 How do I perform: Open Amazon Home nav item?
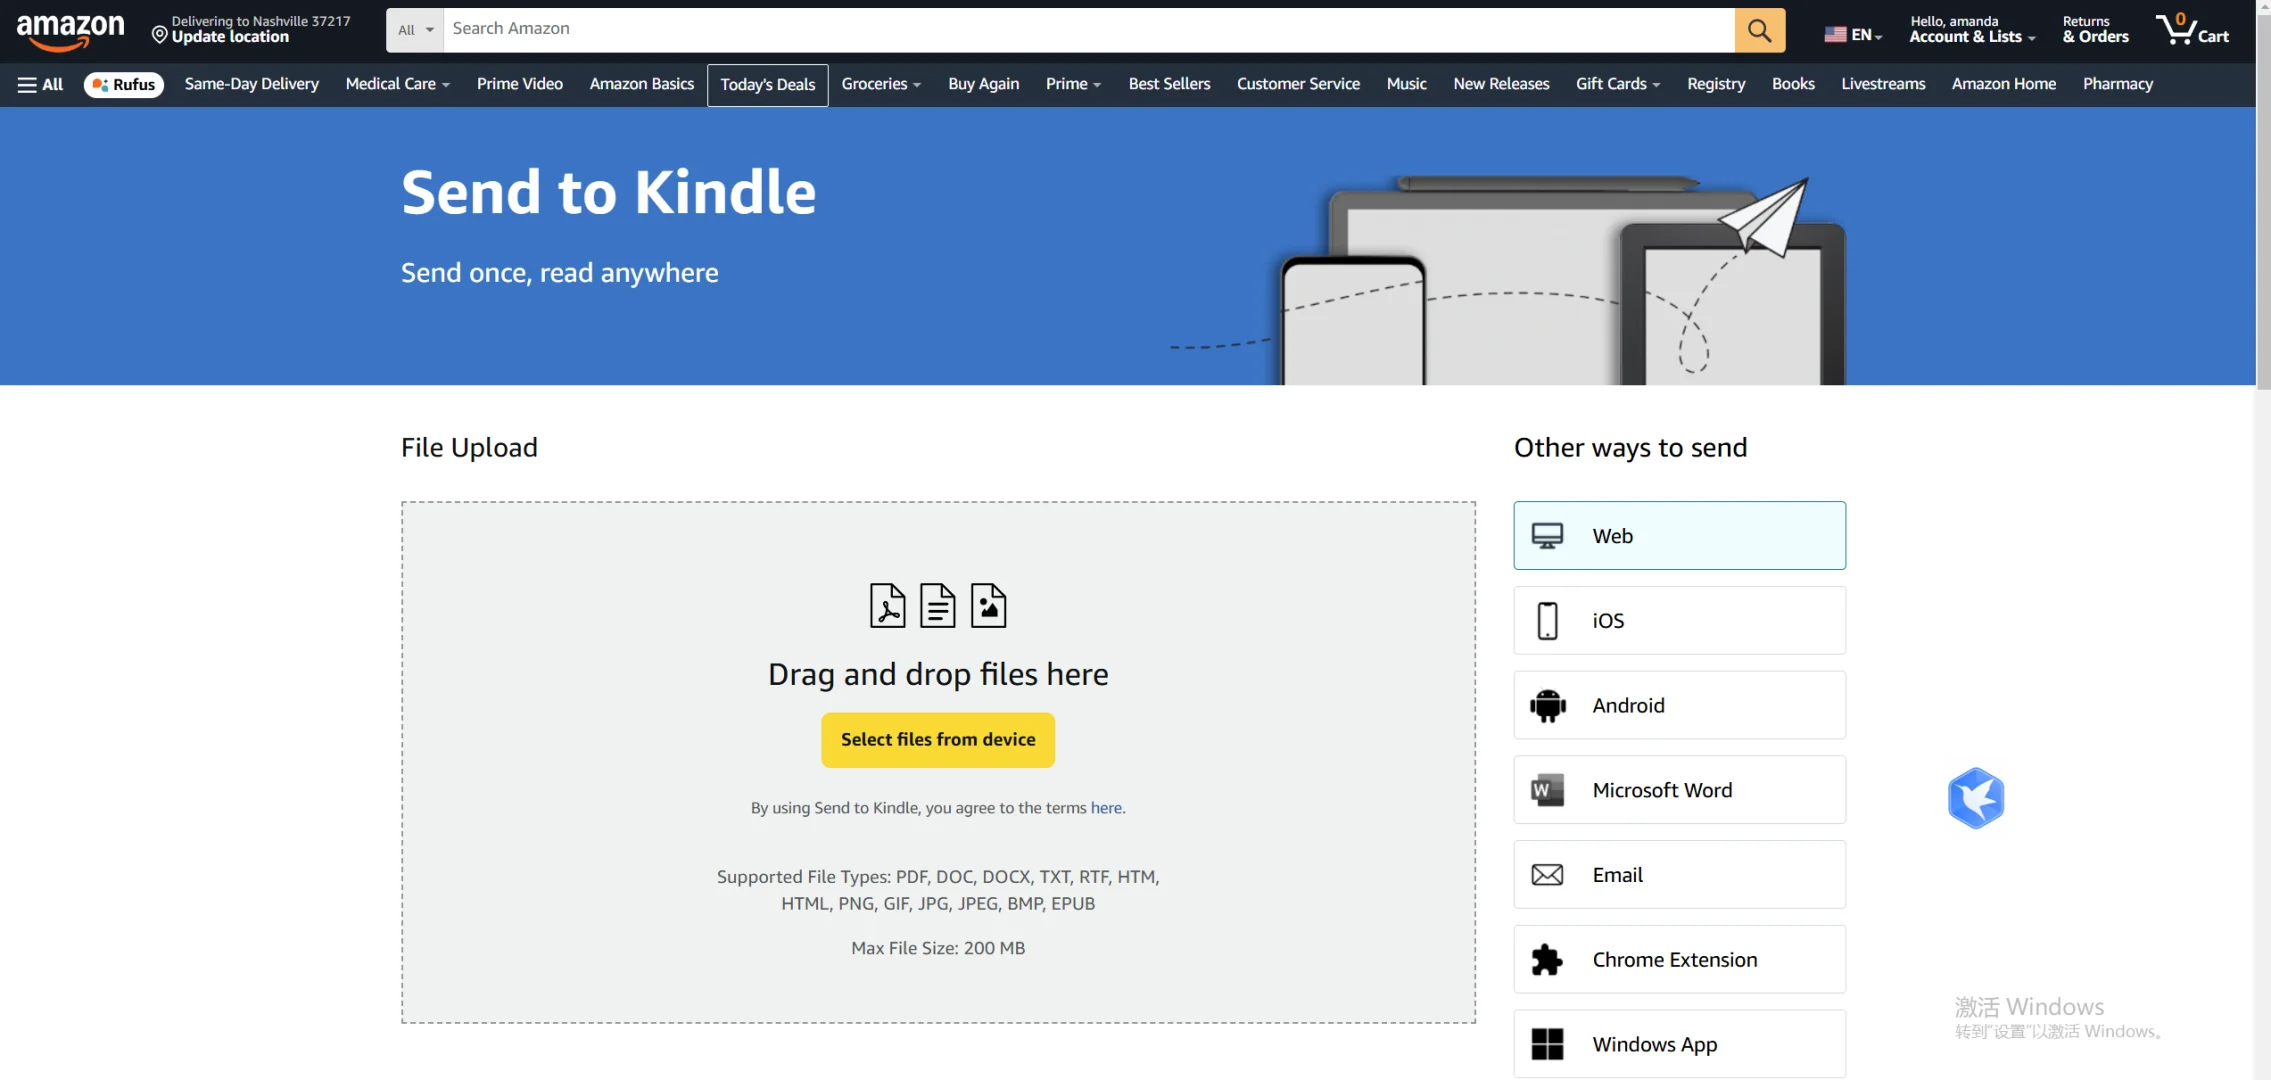coord(2004,84)
